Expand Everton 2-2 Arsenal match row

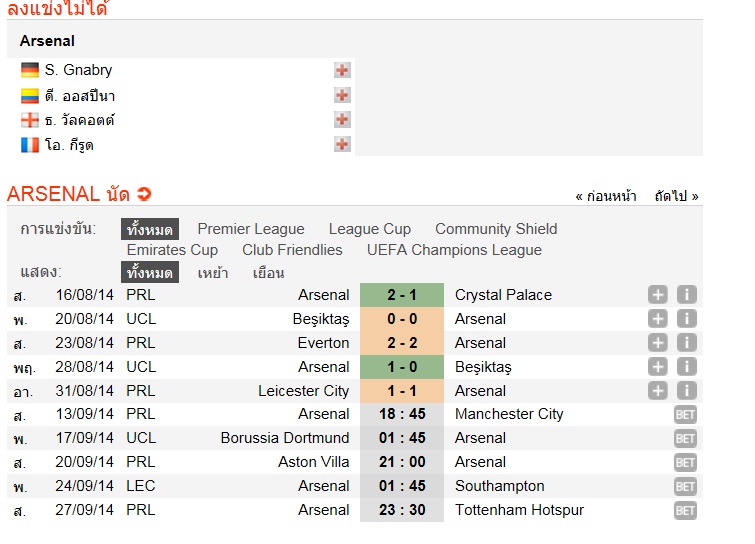coord(657,343)
